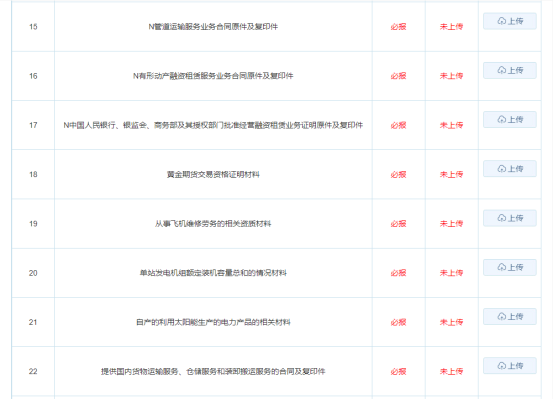
Task: Click 提供国内货物运输服务 document name text
Action: pos(213,371)
